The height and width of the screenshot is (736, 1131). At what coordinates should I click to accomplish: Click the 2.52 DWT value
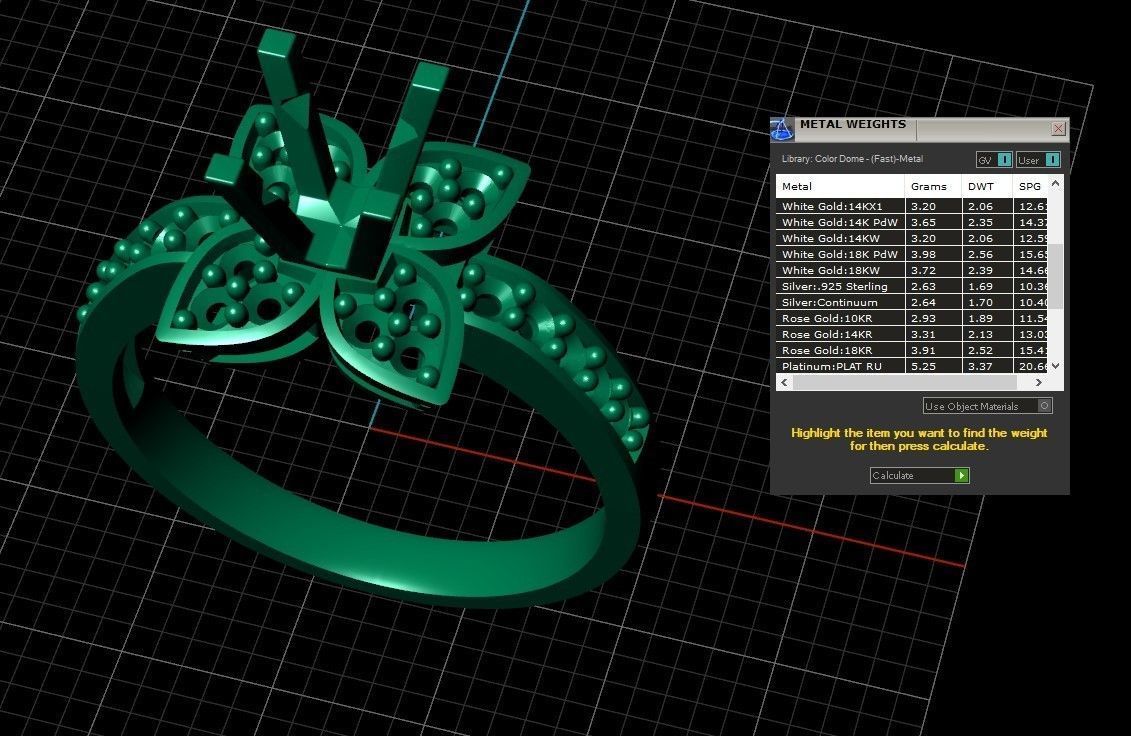[980, 350]
